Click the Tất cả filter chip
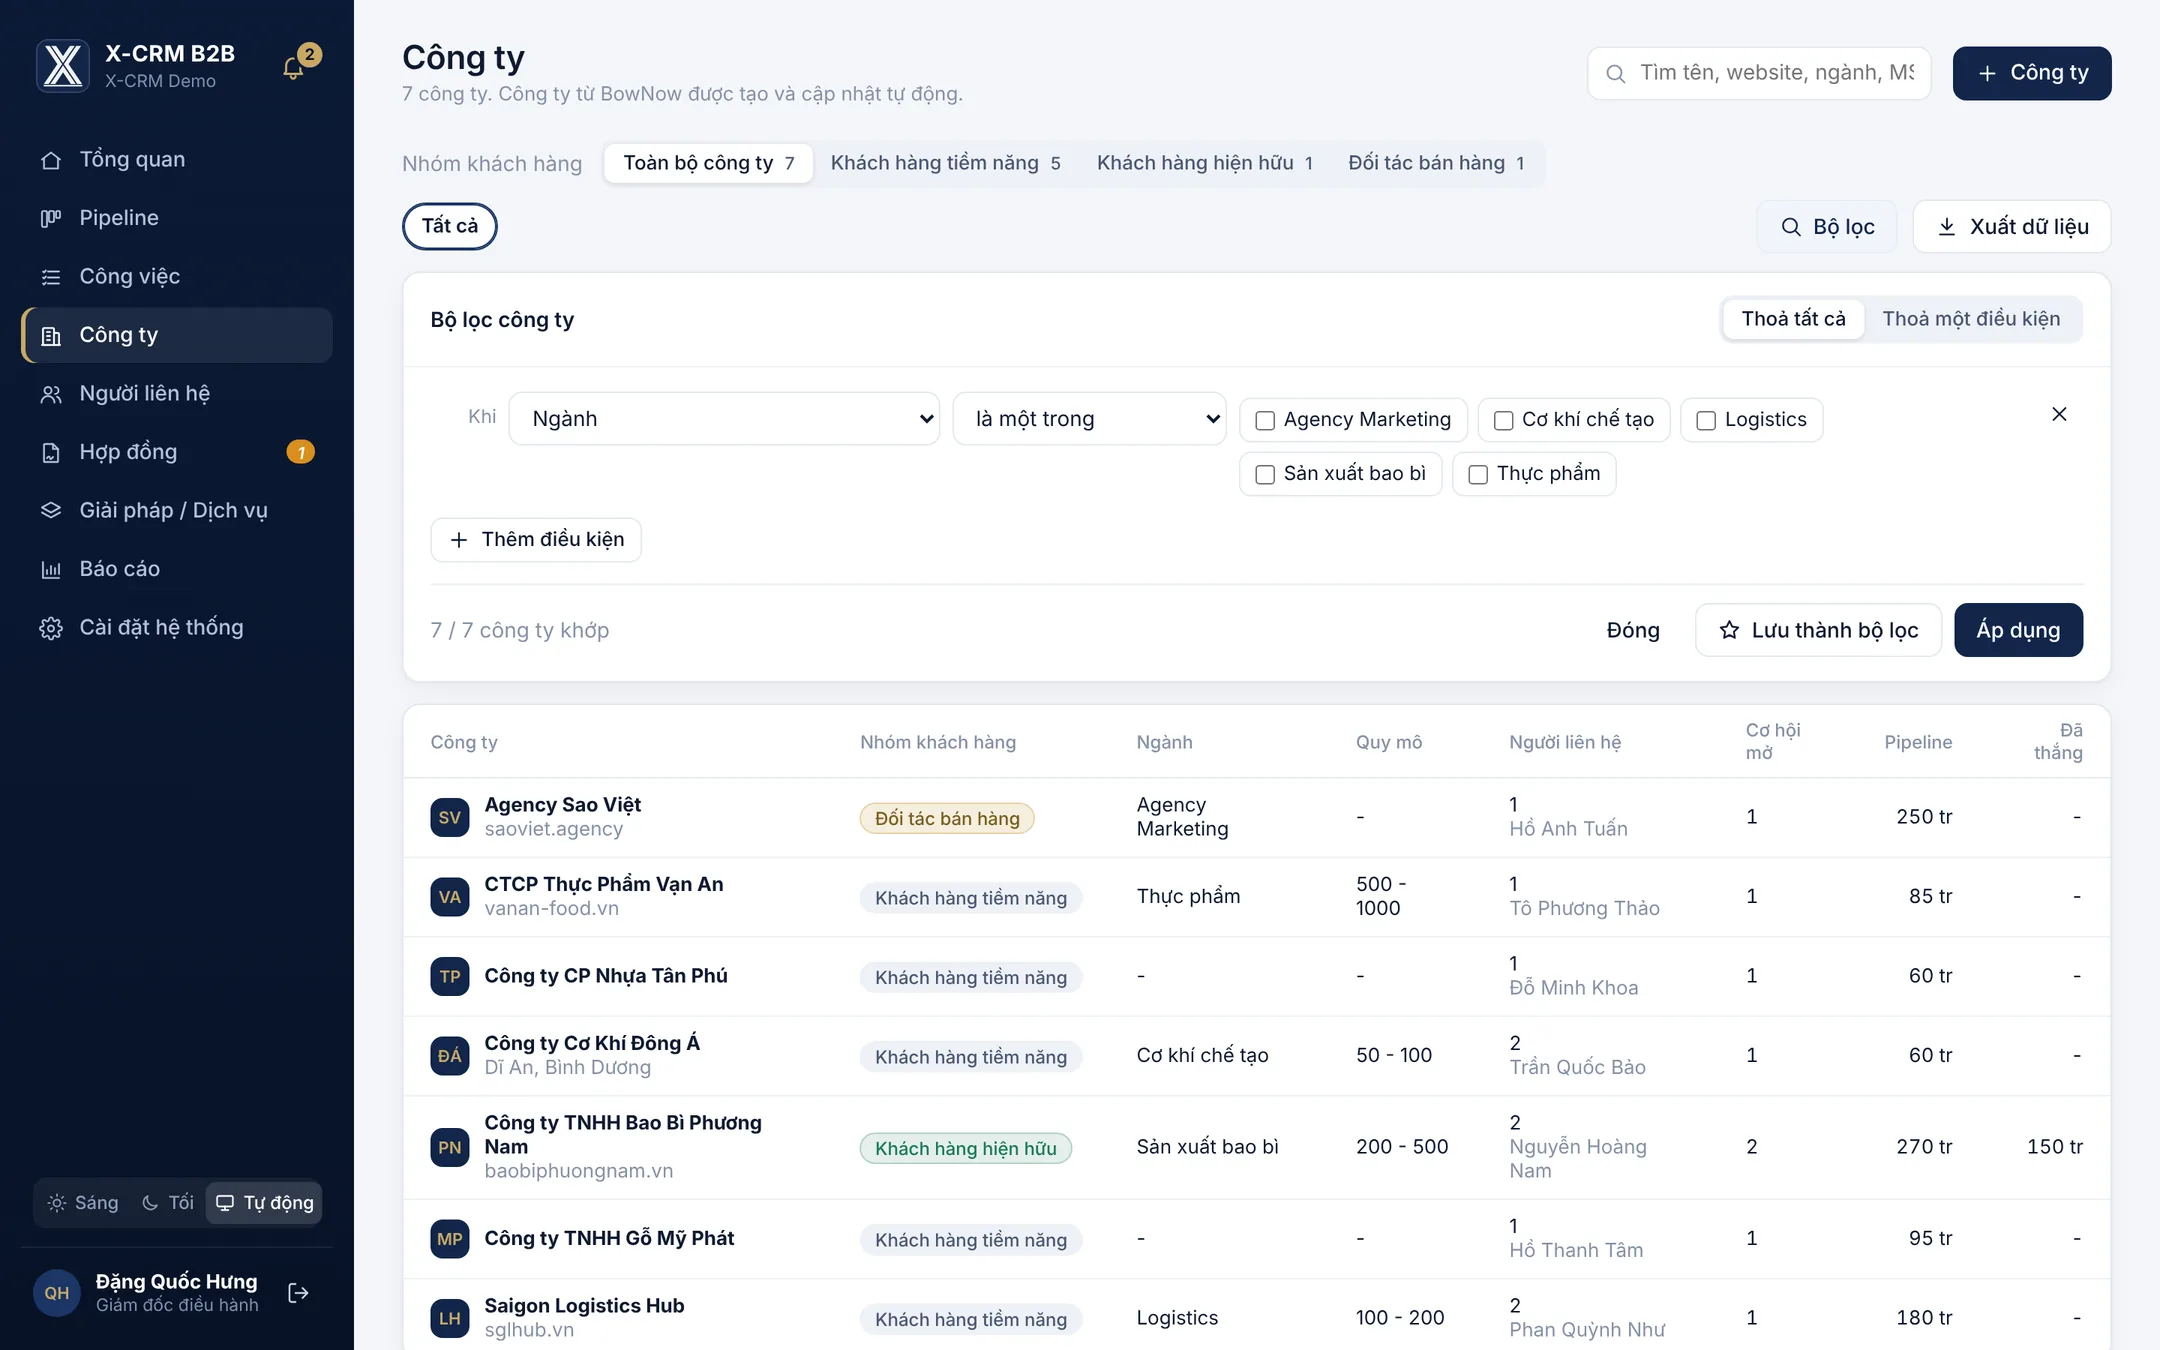The width and height of the screenshot is (2160, 1350). click(450, 226)
